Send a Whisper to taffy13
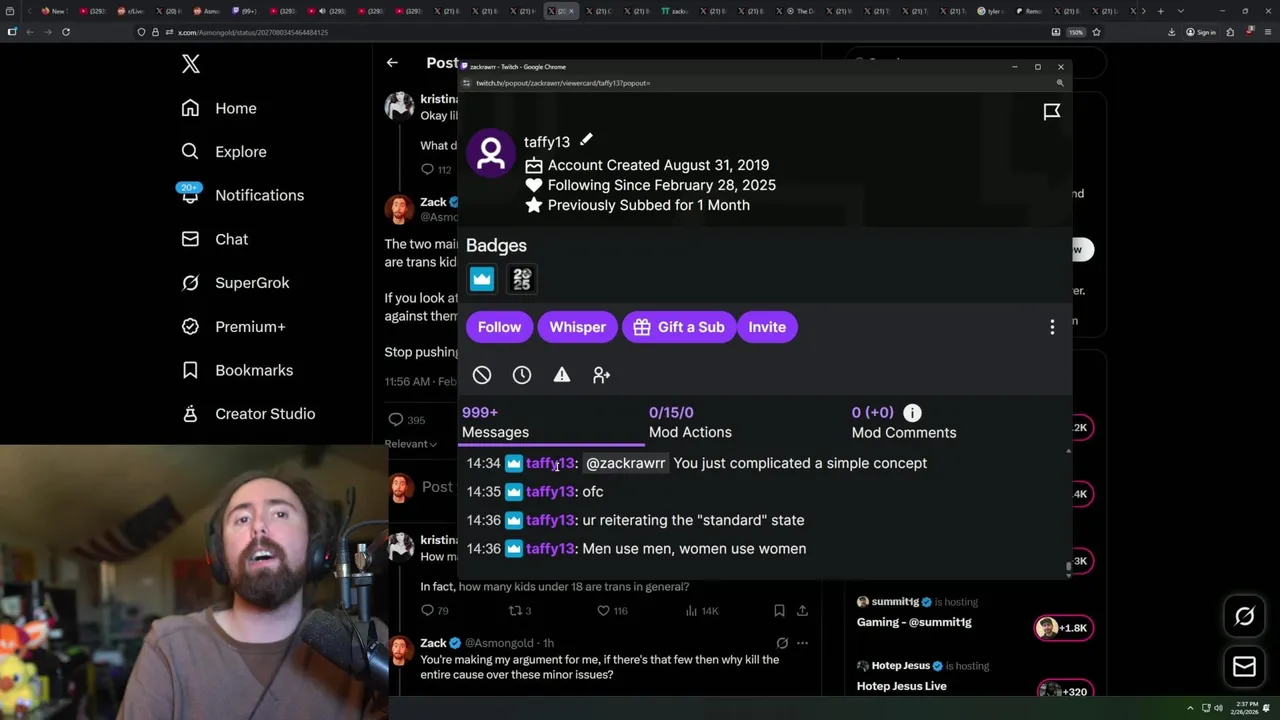 click(x=577, y=327)
